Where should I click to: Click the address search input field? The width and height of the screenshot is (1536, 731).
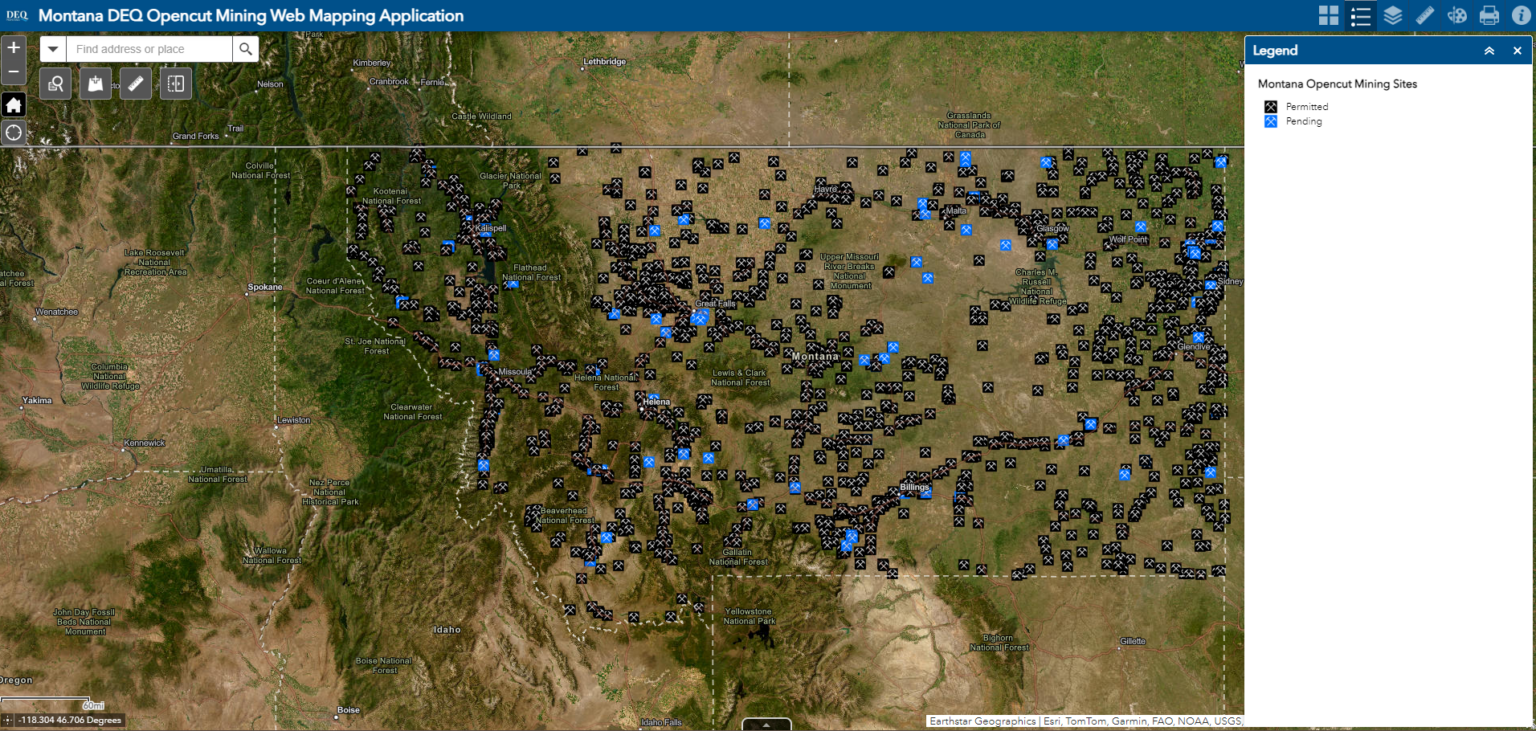click(150, 48)
